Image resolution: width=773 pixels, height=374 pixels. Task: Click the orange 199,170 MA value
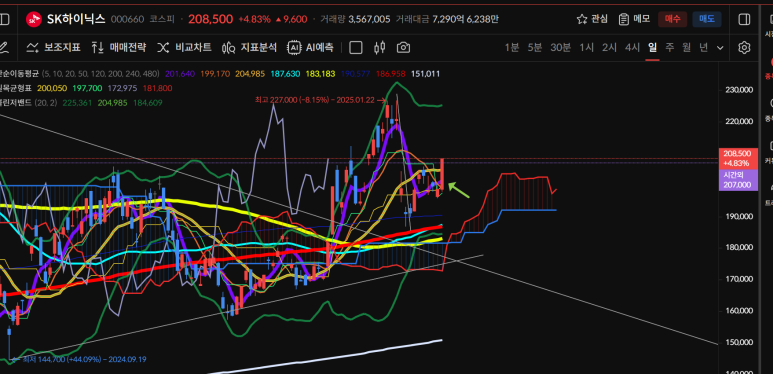coord(215,74)
